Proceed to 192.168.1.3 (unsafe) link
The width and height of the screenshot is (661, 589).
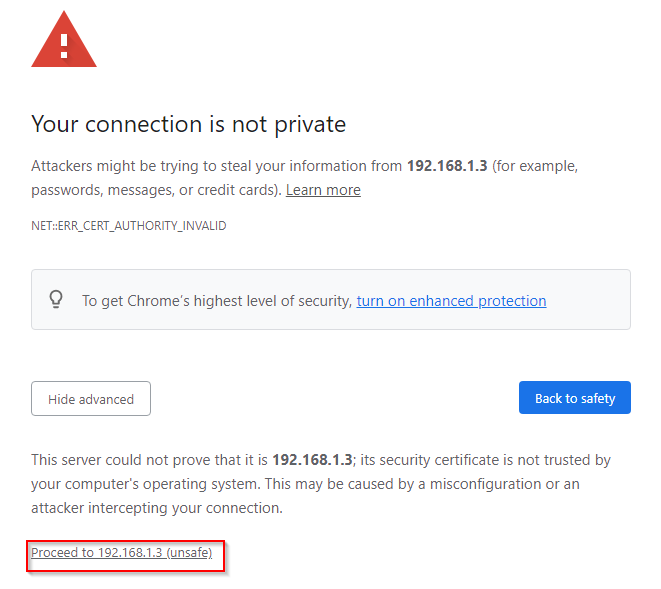pyautogui.click(x=121, y=552)
